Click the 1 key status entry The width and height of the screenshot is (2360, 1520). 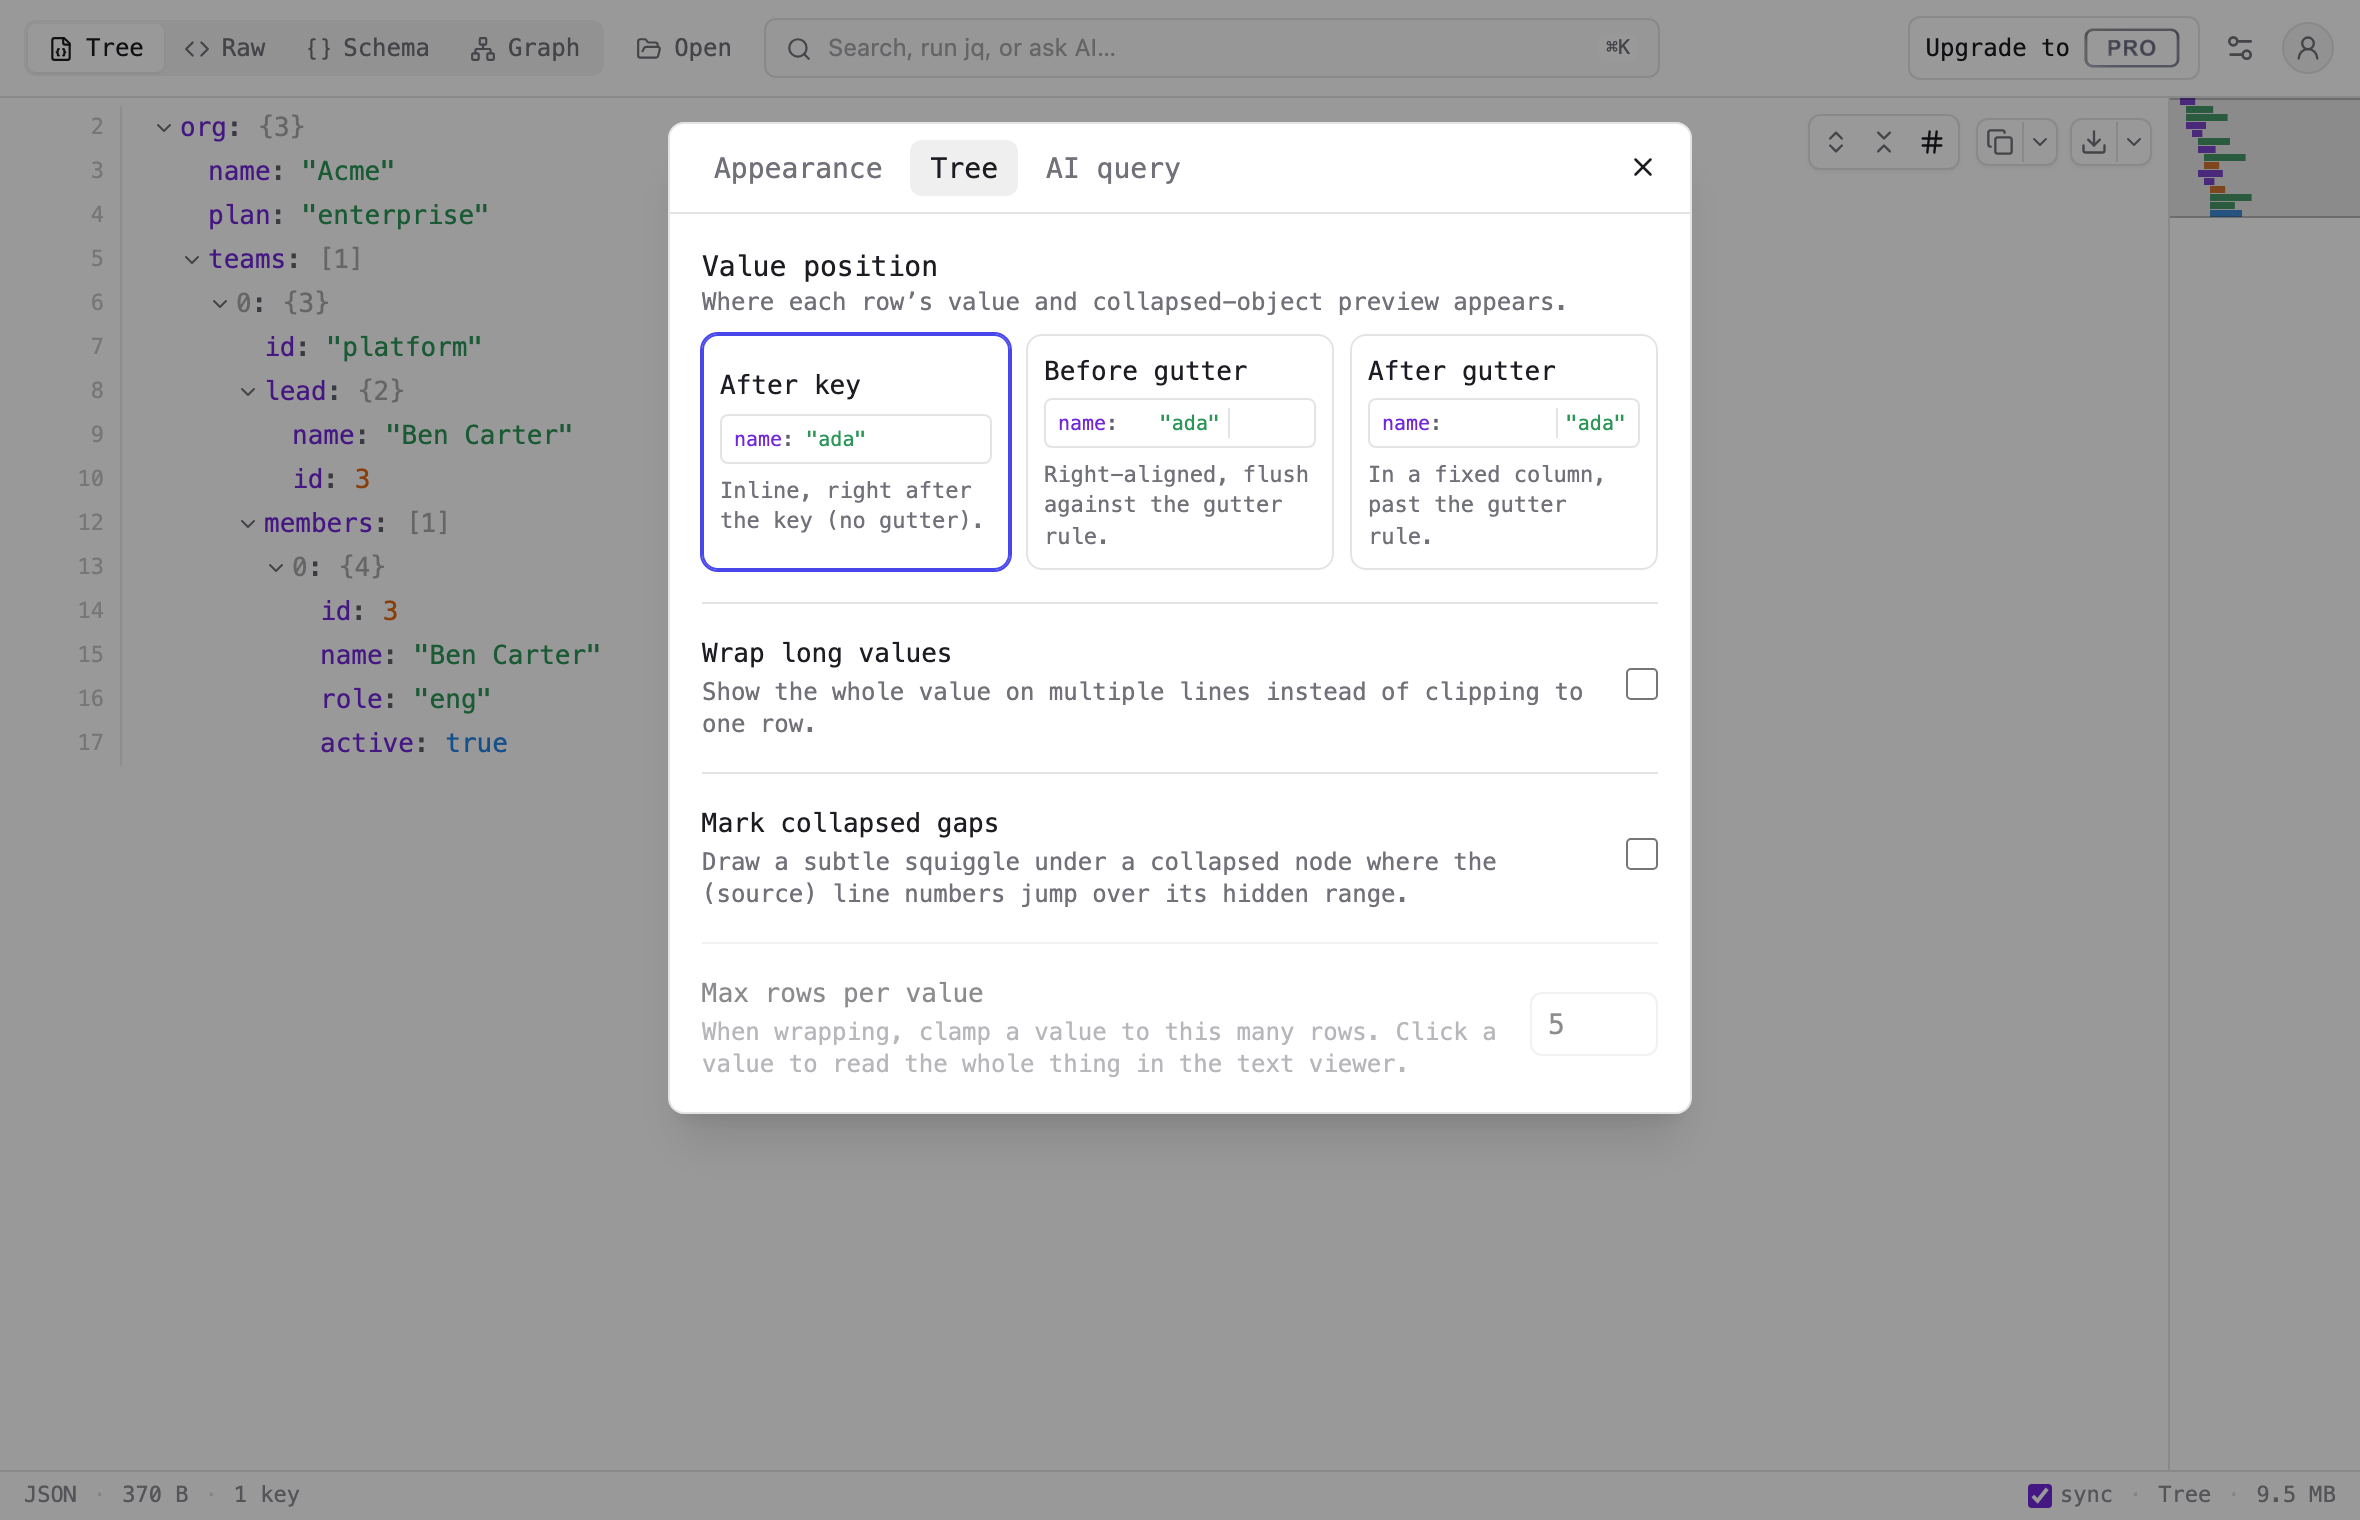point(267,1495)
